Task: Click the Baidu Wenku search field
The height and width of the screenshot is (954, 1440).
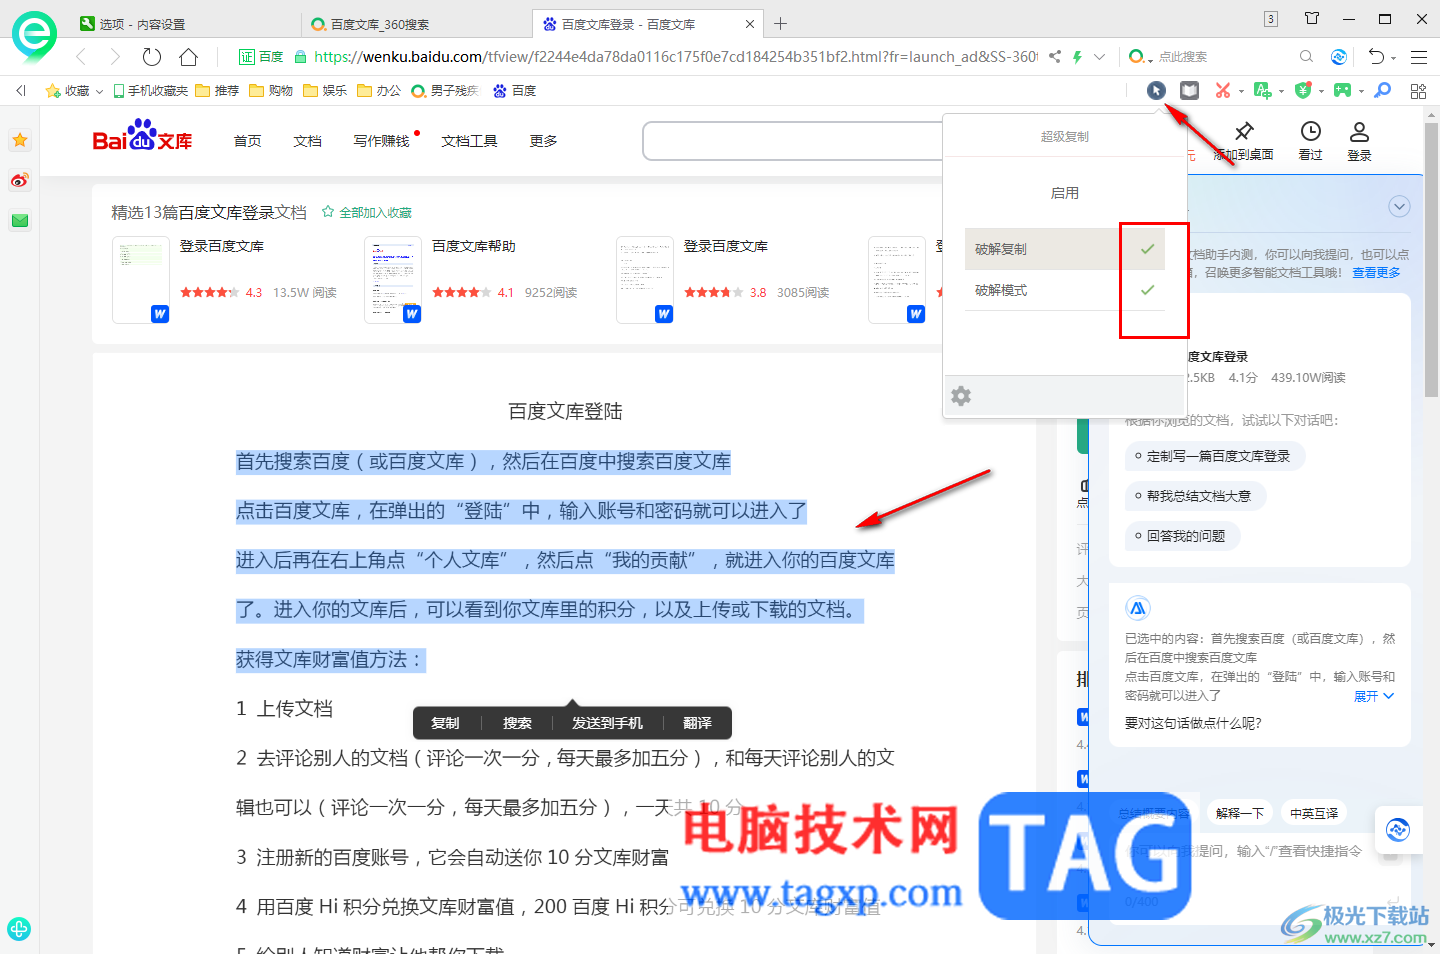Action: point(792,141)
